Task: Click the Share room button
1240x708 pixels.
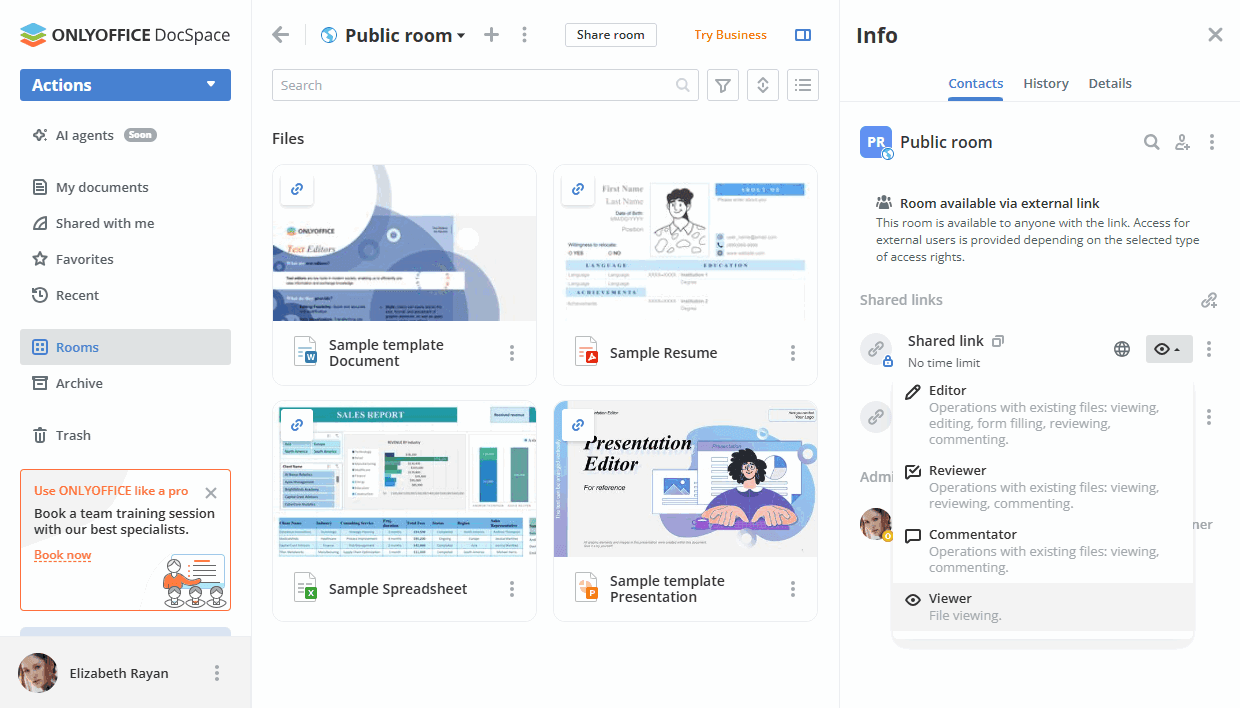Action: [610, 35]
